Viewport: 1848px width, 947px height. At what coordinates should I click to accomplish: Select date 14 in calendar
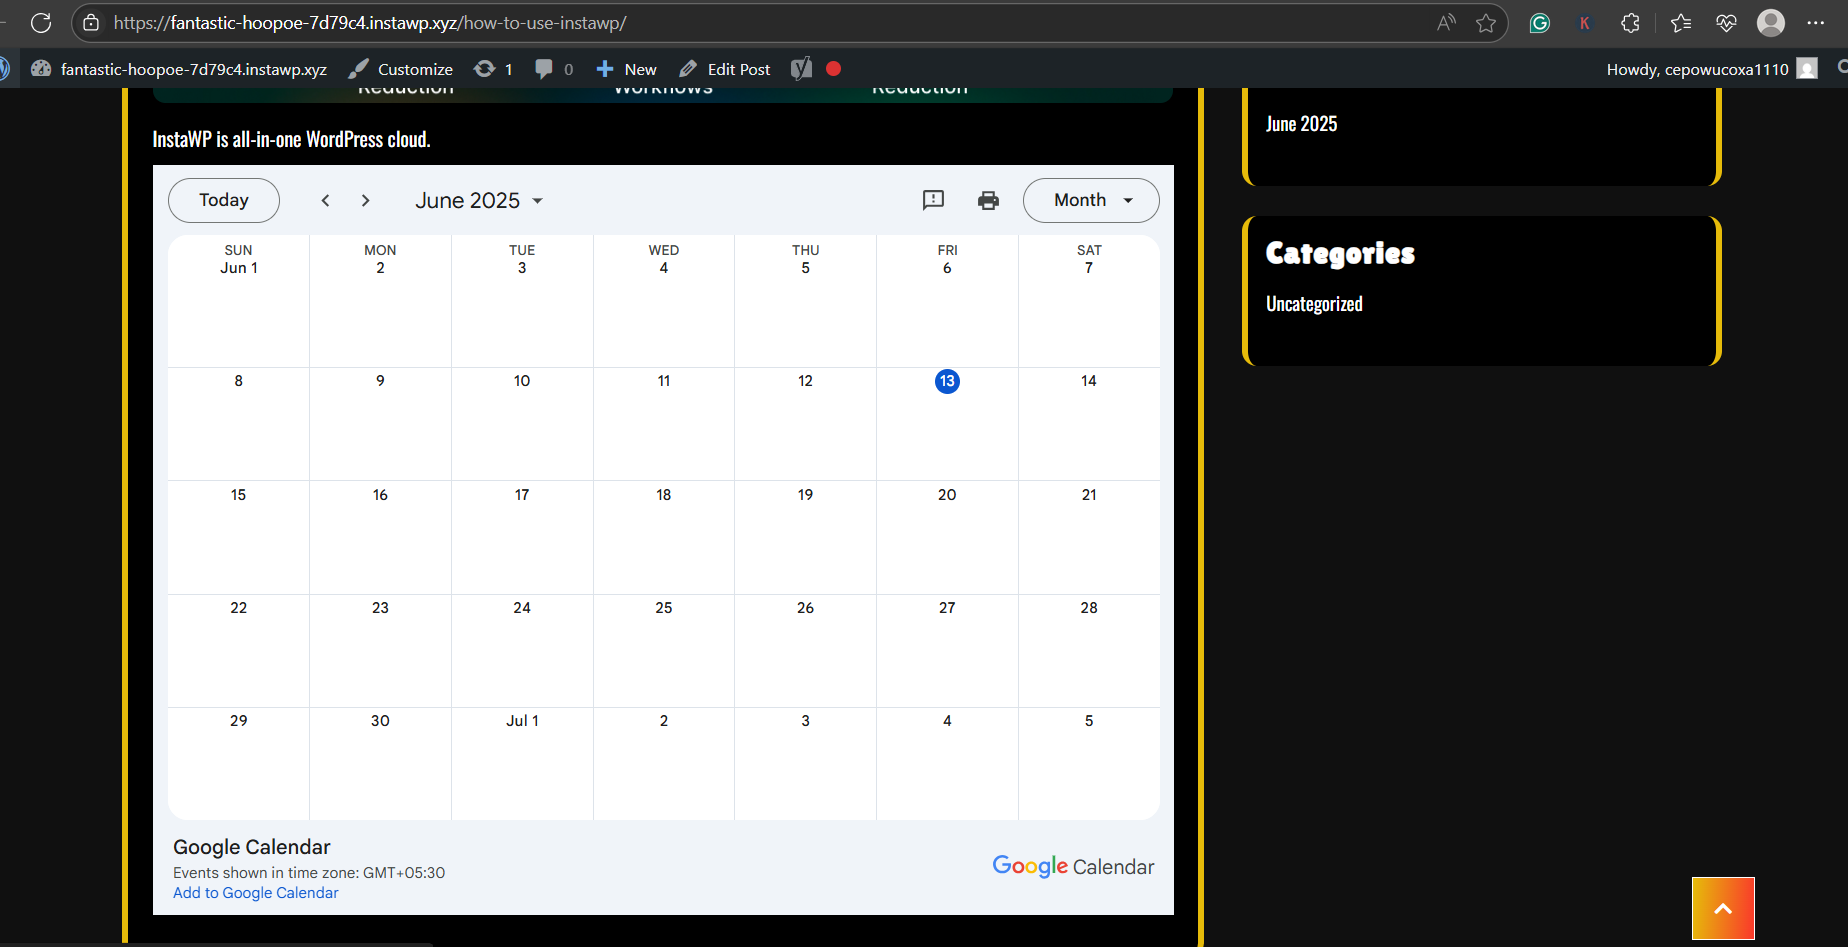(x=1089, y=381)
